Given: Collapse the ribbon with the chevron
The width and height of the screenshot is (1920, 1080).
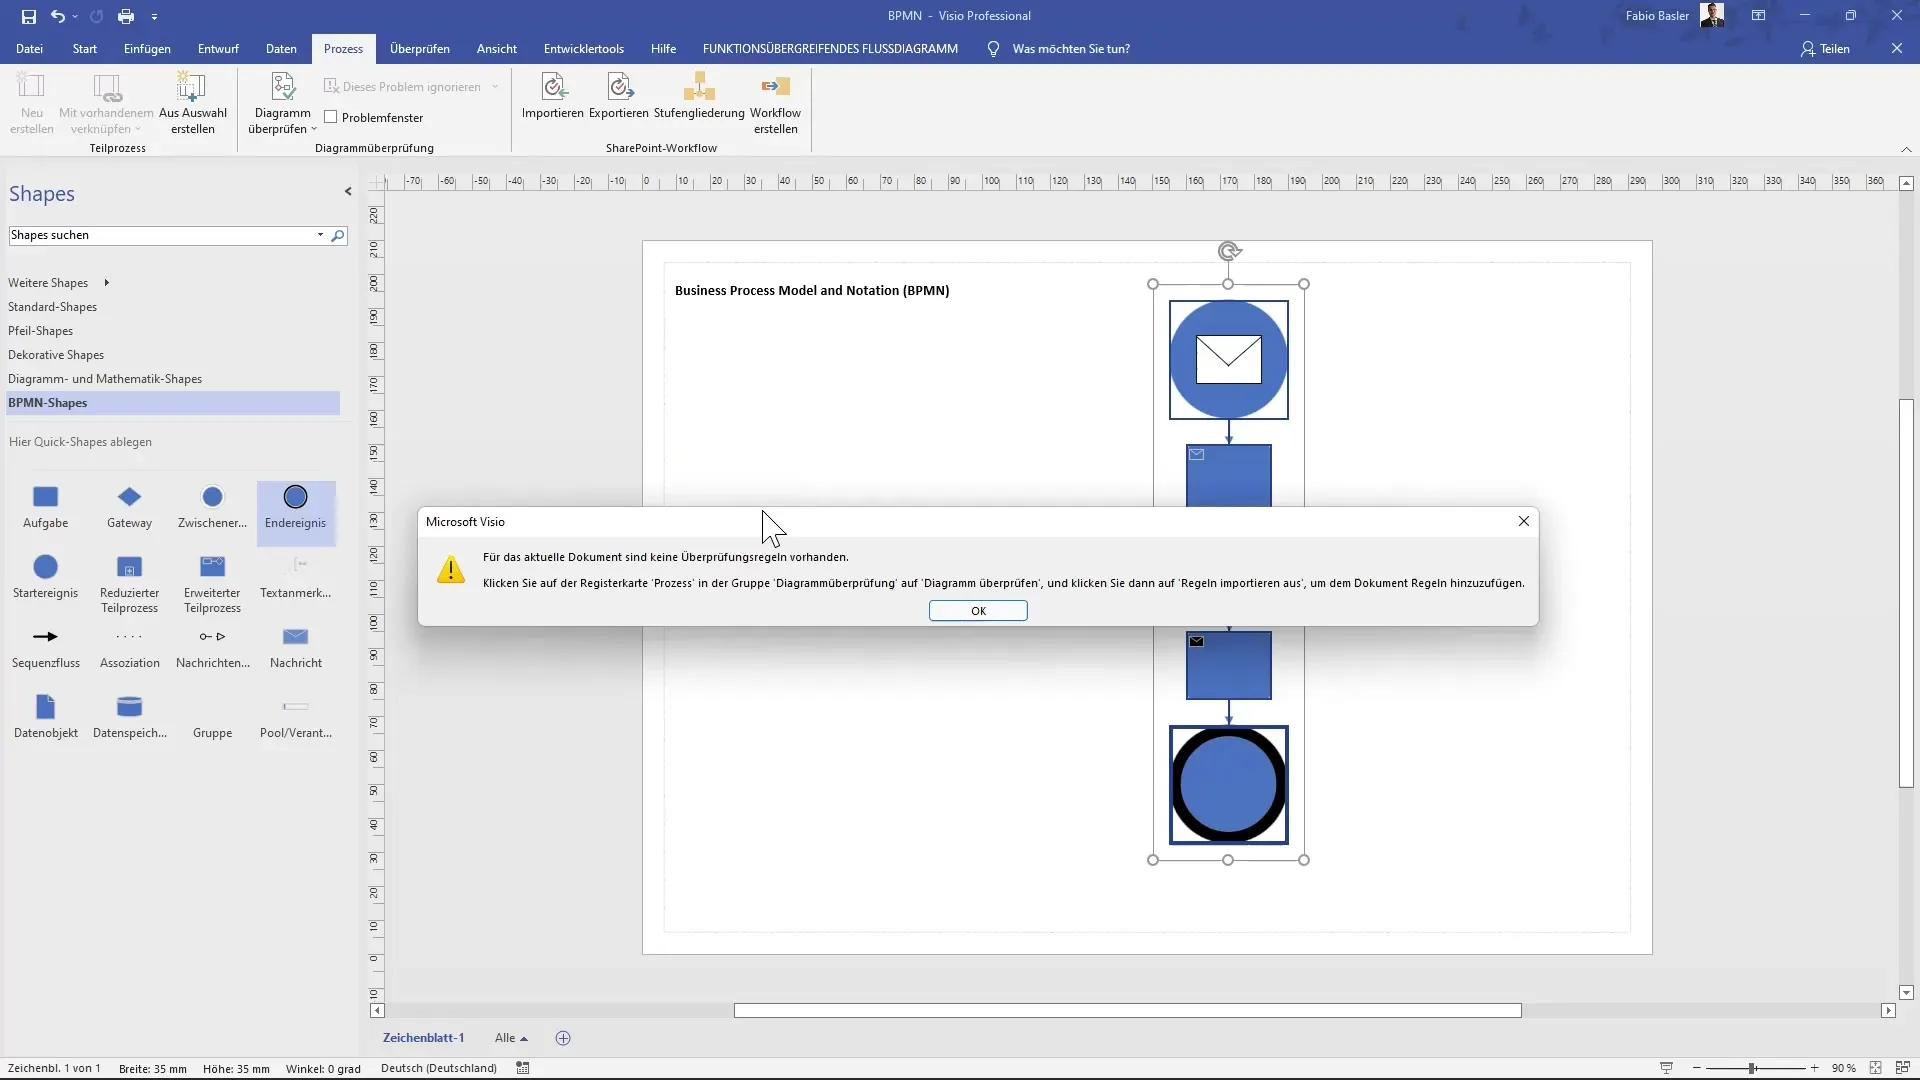Looking at the screenshot, I should [1906, 149].
